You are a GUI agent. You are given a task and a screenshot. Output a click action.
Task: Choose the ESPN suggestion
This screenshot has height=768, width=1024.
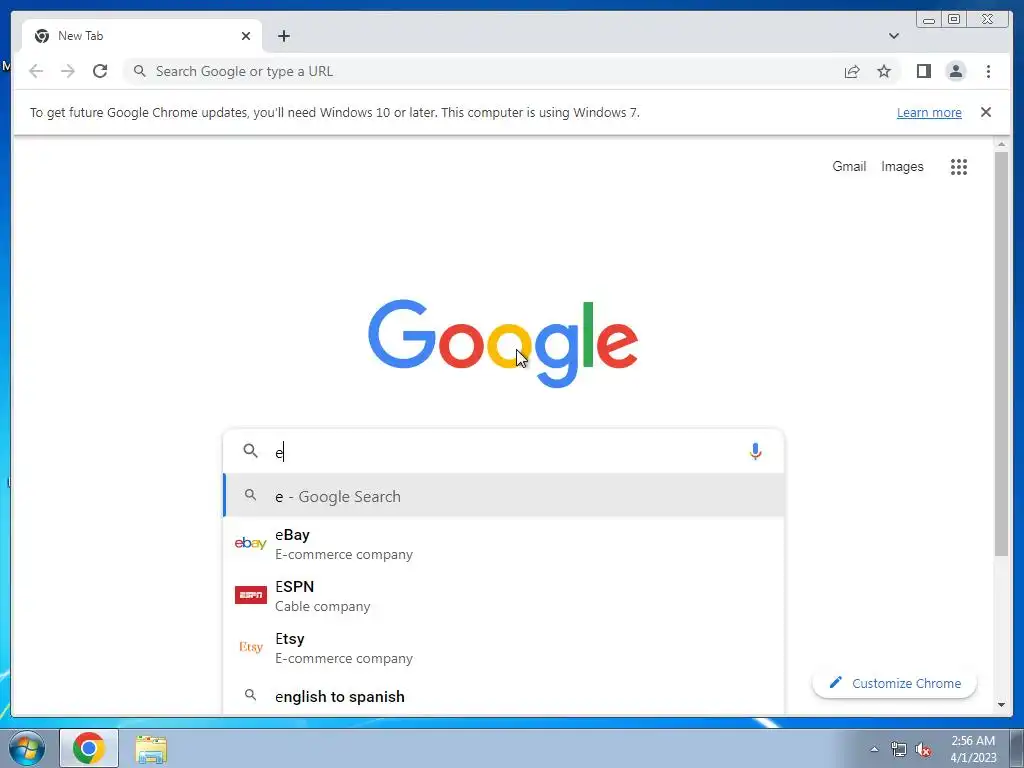504,596
